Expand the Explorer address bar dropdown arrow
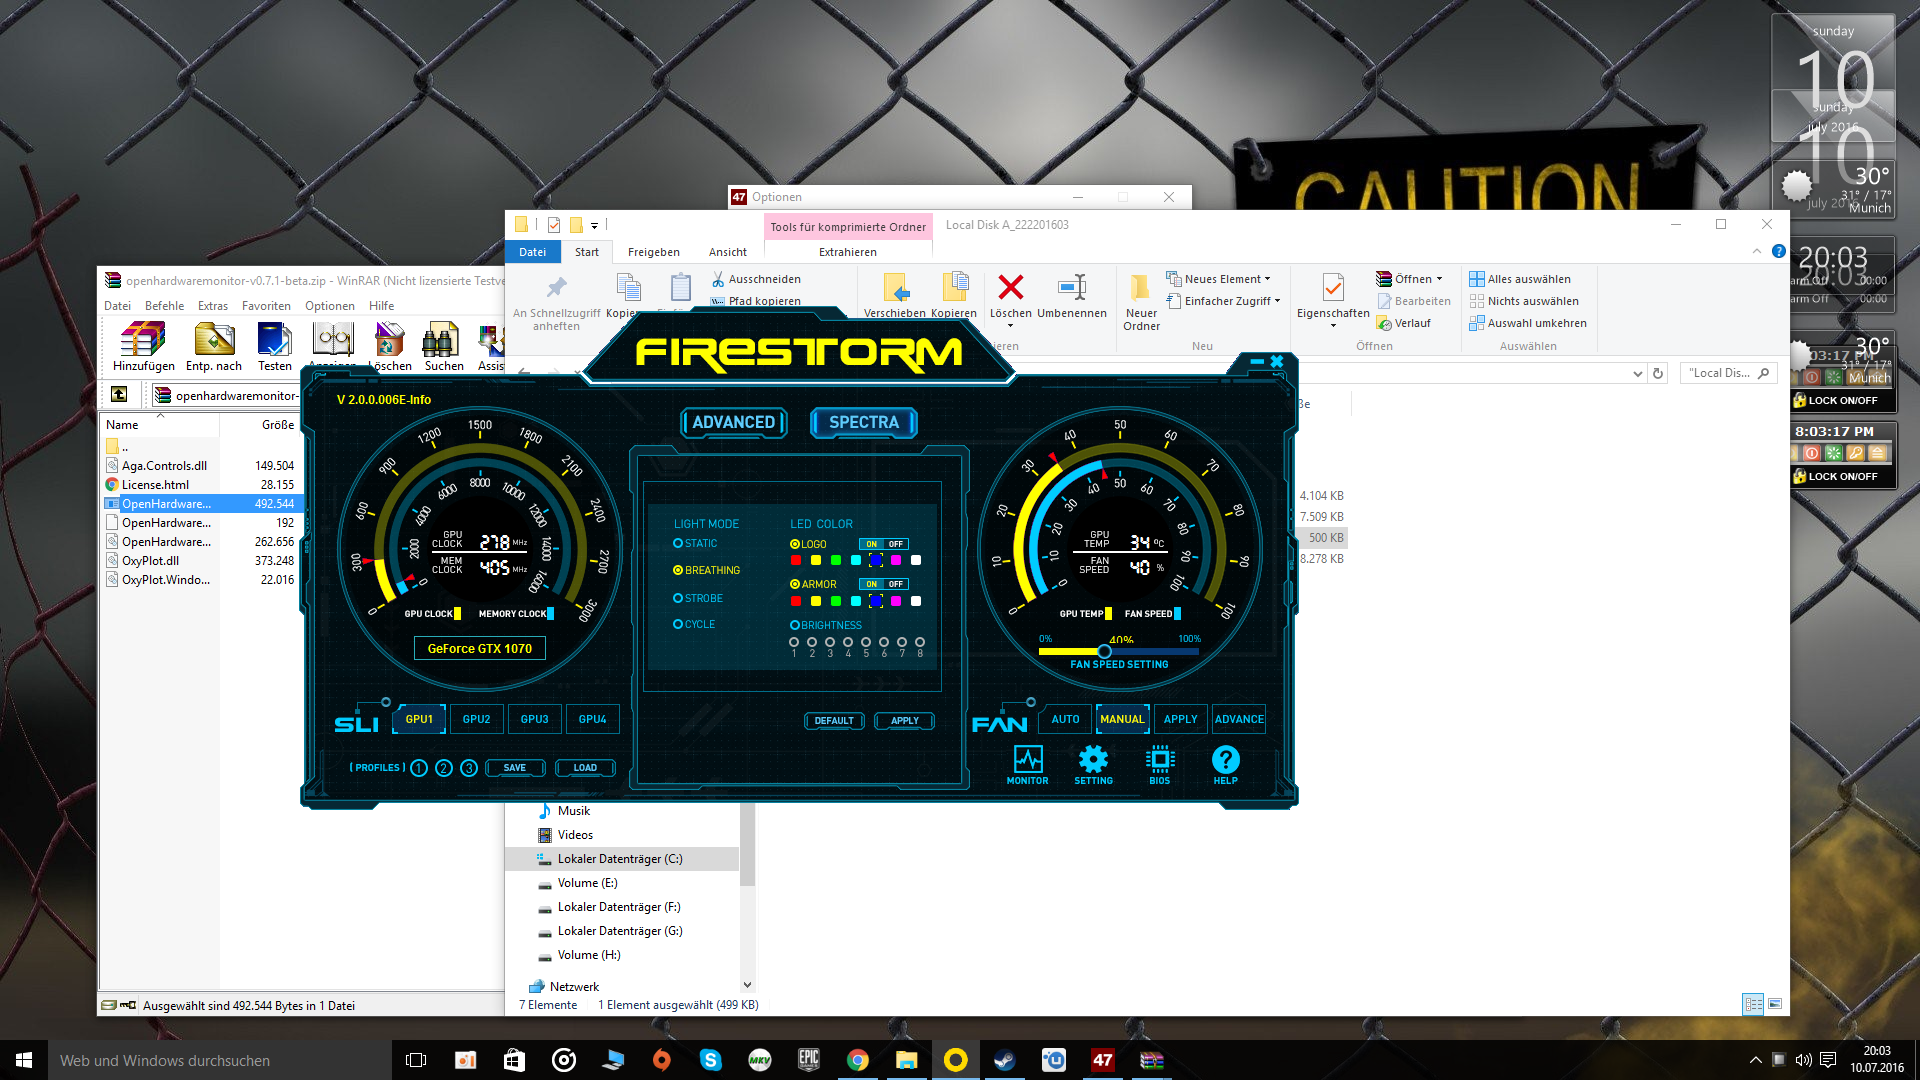Screen dimensions: 1920x1080 tap(1637, 374)
